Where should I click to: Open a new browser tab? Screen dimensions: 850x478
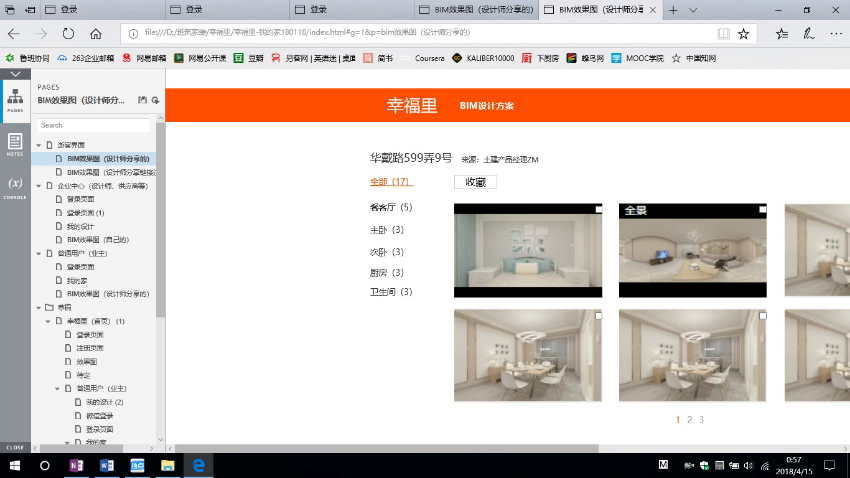click(x=673, y=10)
